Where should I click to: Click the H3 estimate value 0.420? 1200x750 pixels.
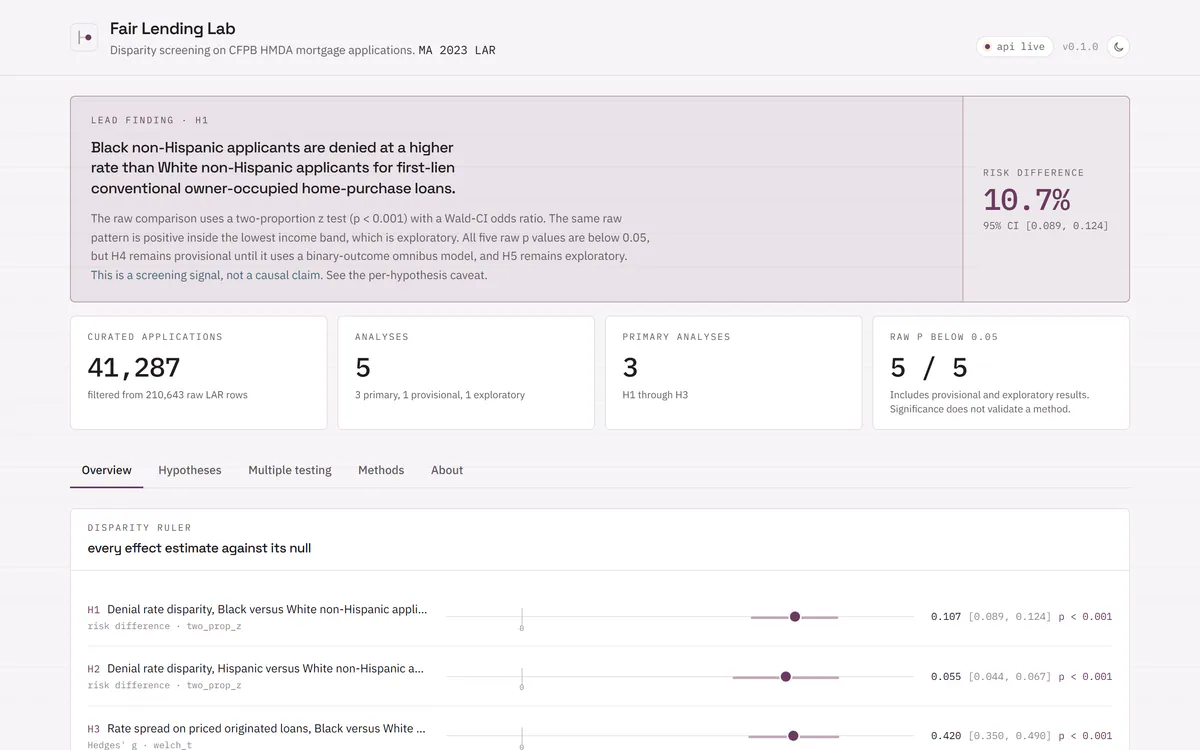[945, 736]
